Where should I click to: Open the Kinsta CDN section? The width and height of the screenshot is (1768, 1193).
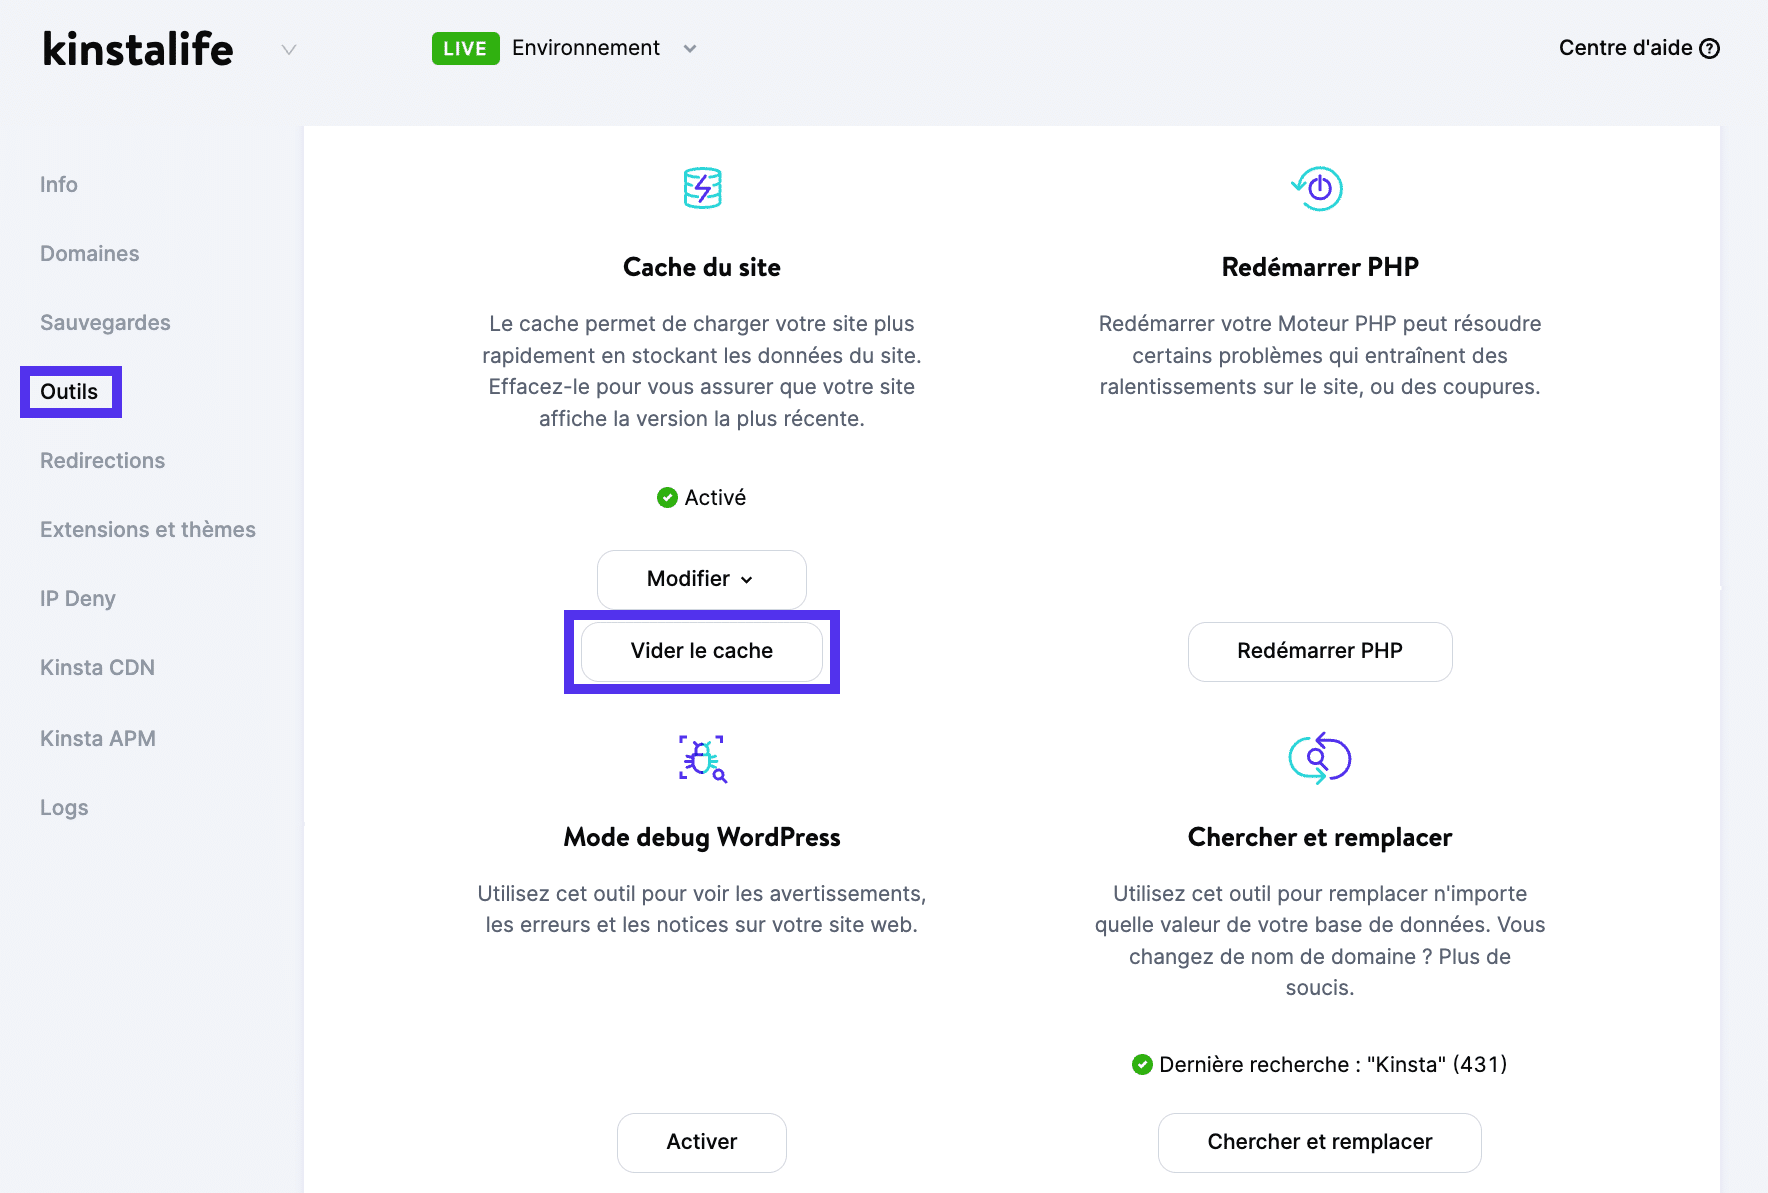tap(97, 667)
